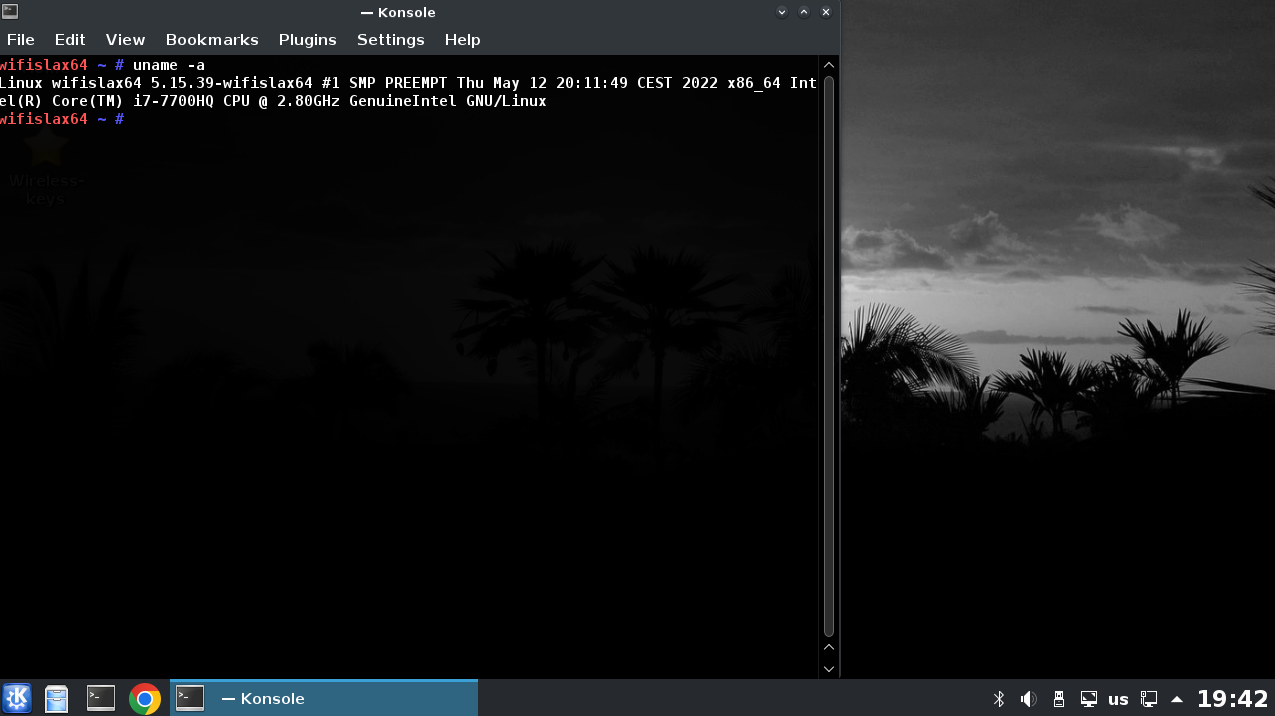The image size is (1275, 716).
Task: Open the Edit menu
Action: pos(70,40)
